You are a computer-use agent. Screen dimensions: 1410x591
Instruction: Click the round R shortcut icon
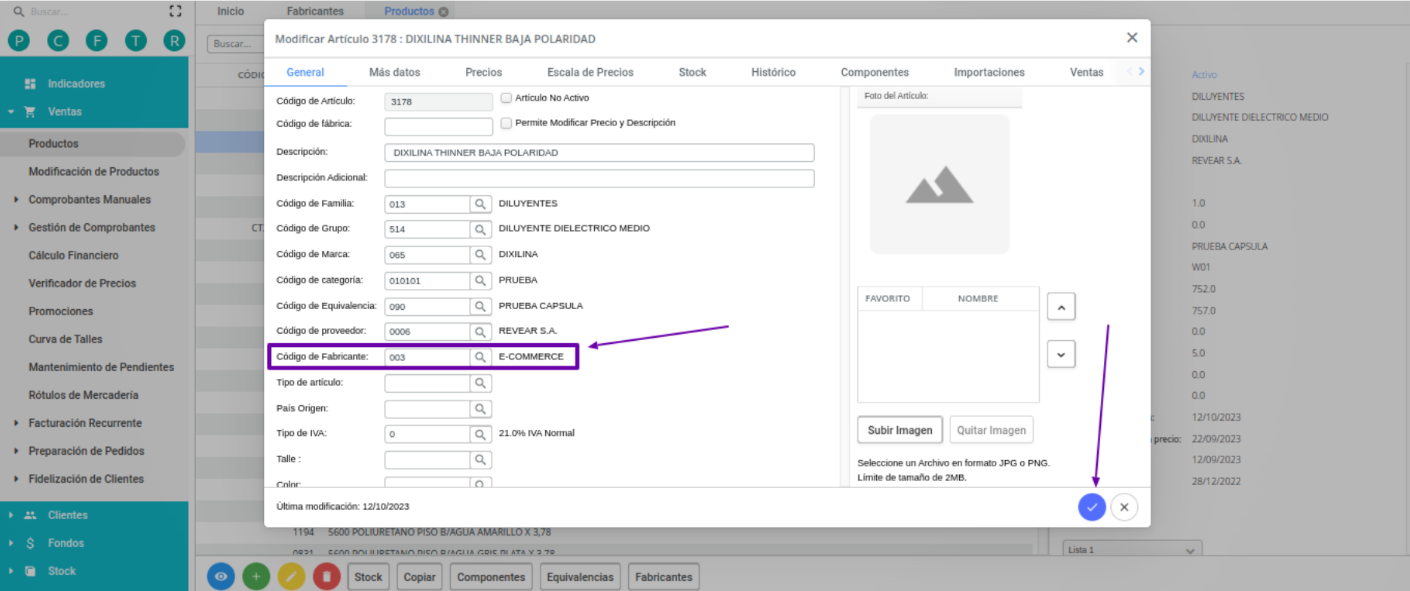point(175,41)
